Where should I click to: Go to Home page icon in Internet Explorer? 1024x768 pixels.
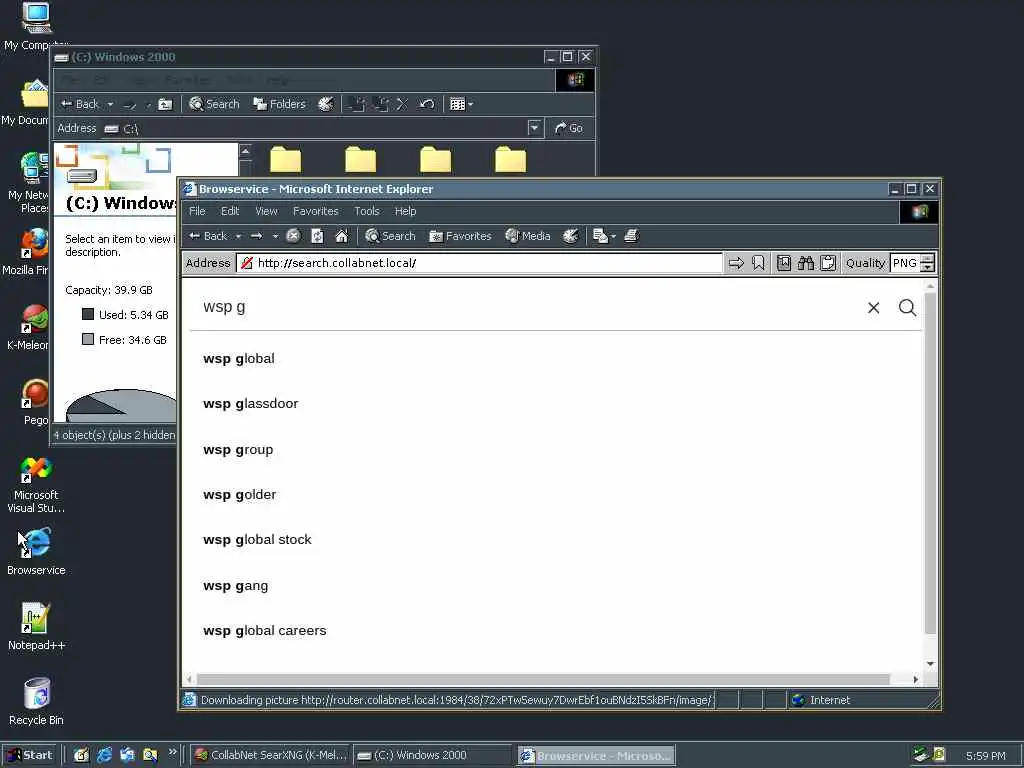[342, 236]
